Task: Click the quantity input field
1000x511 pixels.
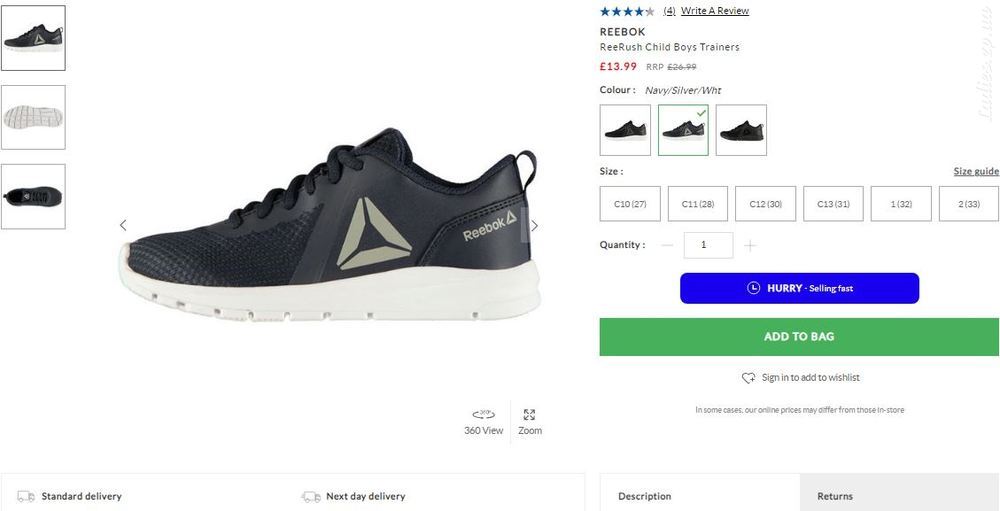Action: (709, 245)
